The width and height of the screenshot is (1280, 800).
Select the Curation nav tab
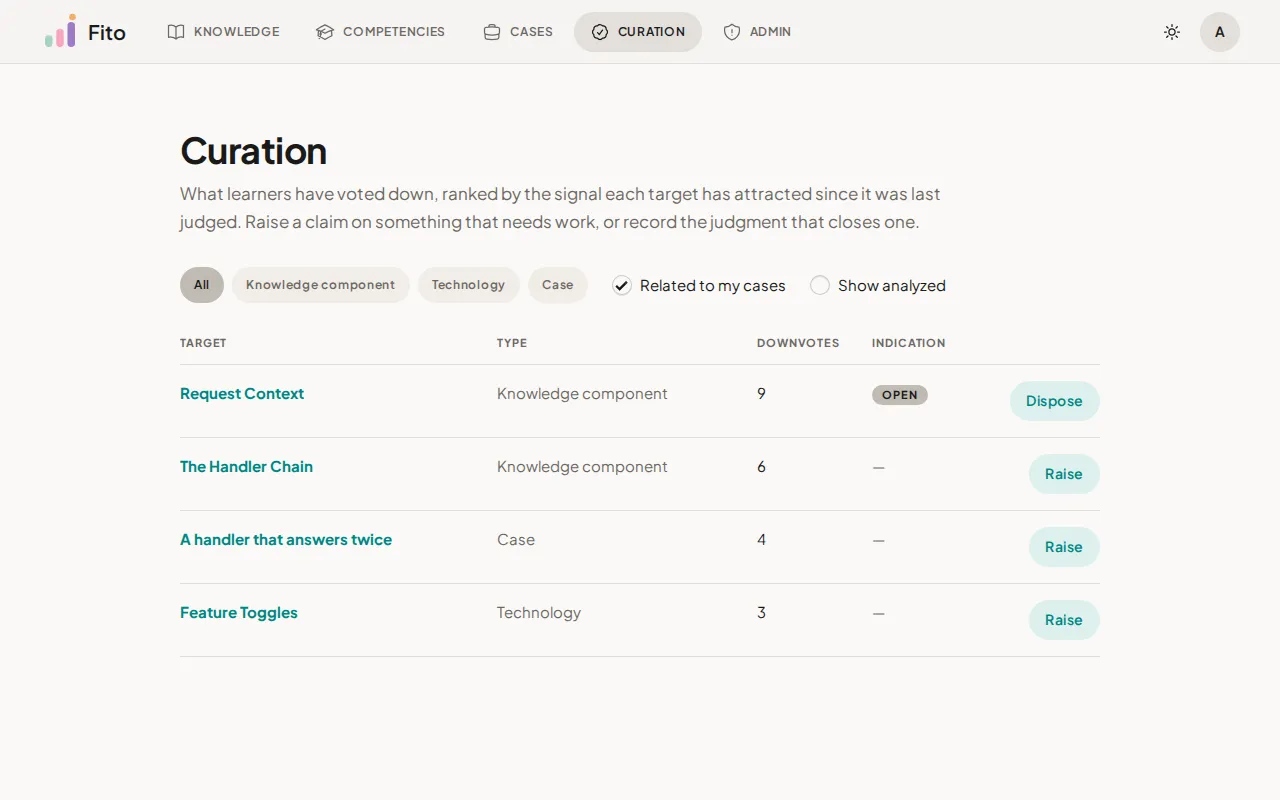638,32
